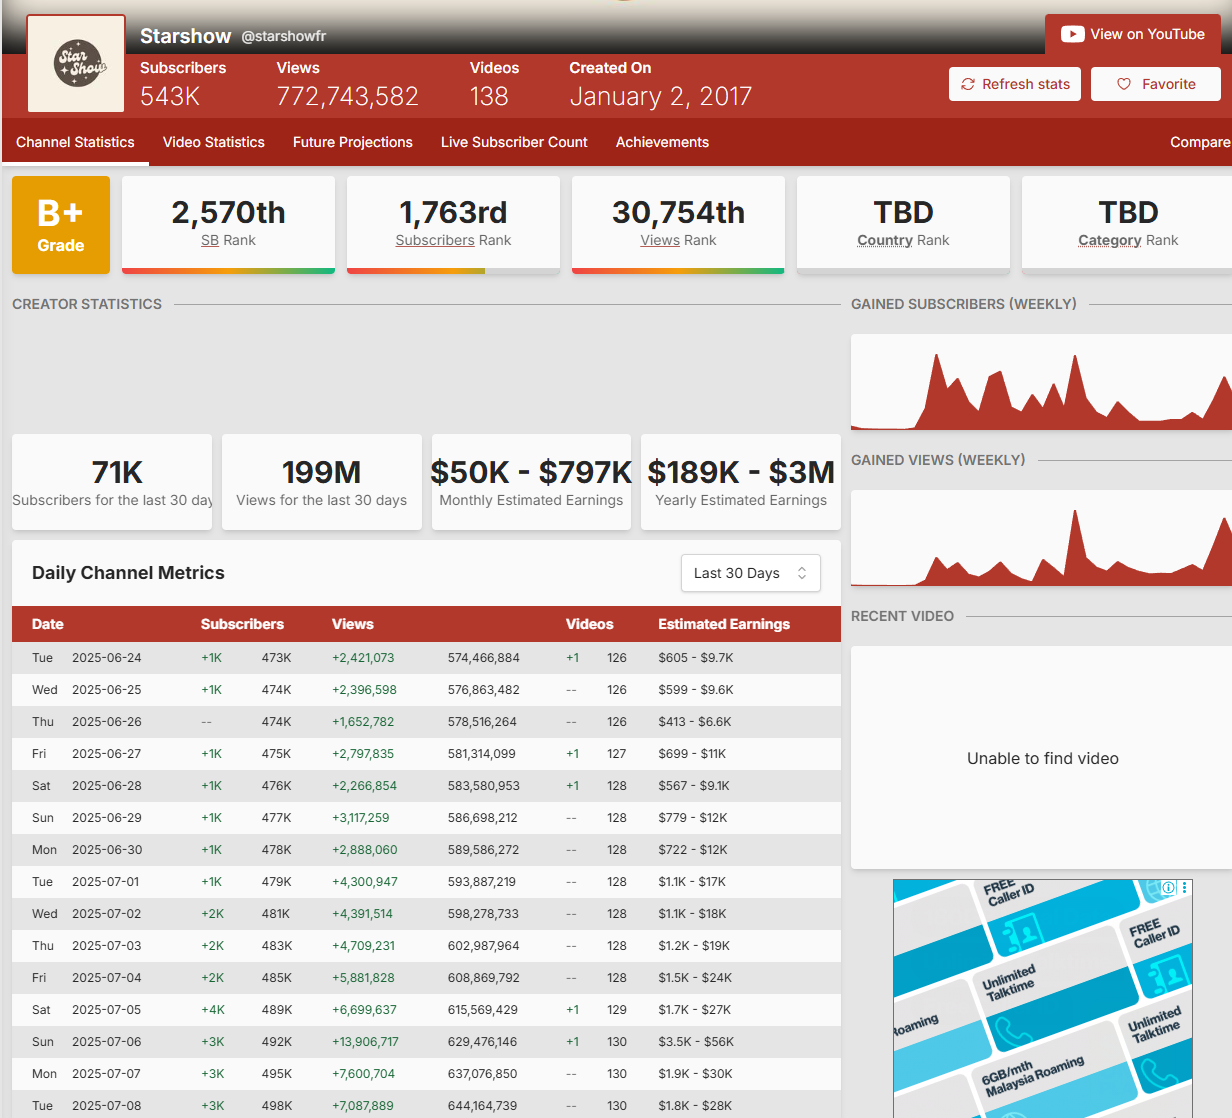
Task: Click the $3.5K - $56K earnings cell
Action: pos(696,1042)
